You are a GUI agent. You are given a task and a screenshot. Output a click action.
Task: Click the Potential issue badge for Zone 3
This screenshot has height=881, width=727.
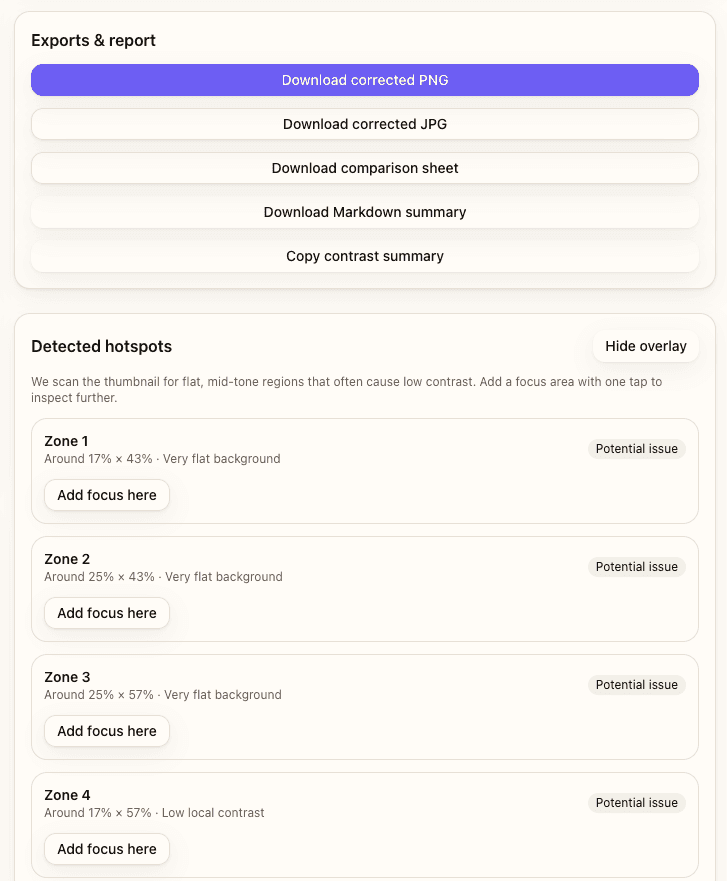pyautogui.click(x=636, y=684)
